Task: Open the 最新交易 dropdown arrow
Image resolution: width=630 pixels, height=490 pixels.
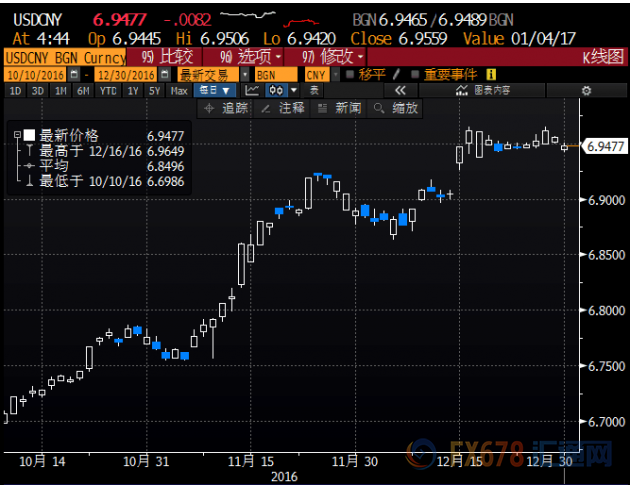Action: 244,75
